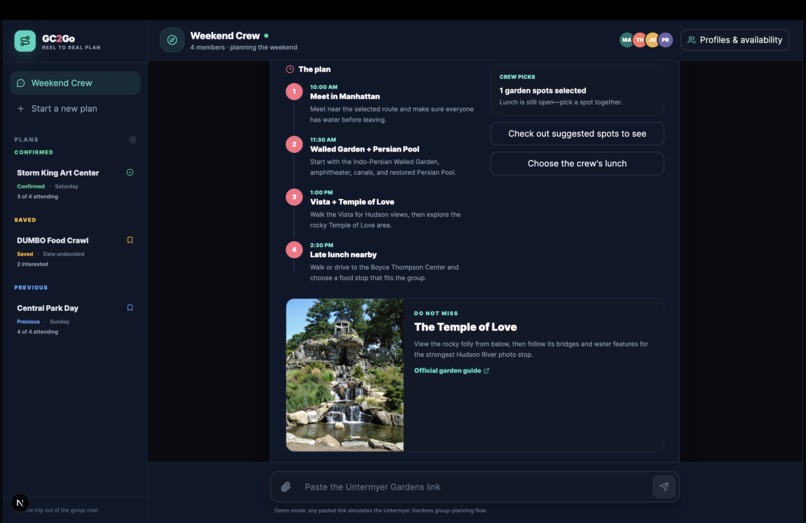Click the clock icon beside The plan
Viewport: 806px width, 523px height.
click(290, 69)
